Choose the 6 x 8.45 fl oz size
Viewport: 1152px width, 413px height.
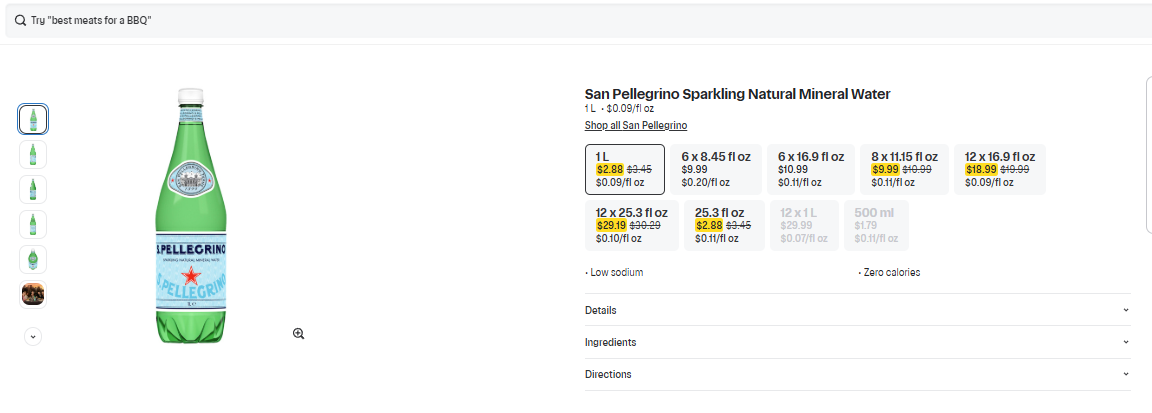(x=716, y=169)
